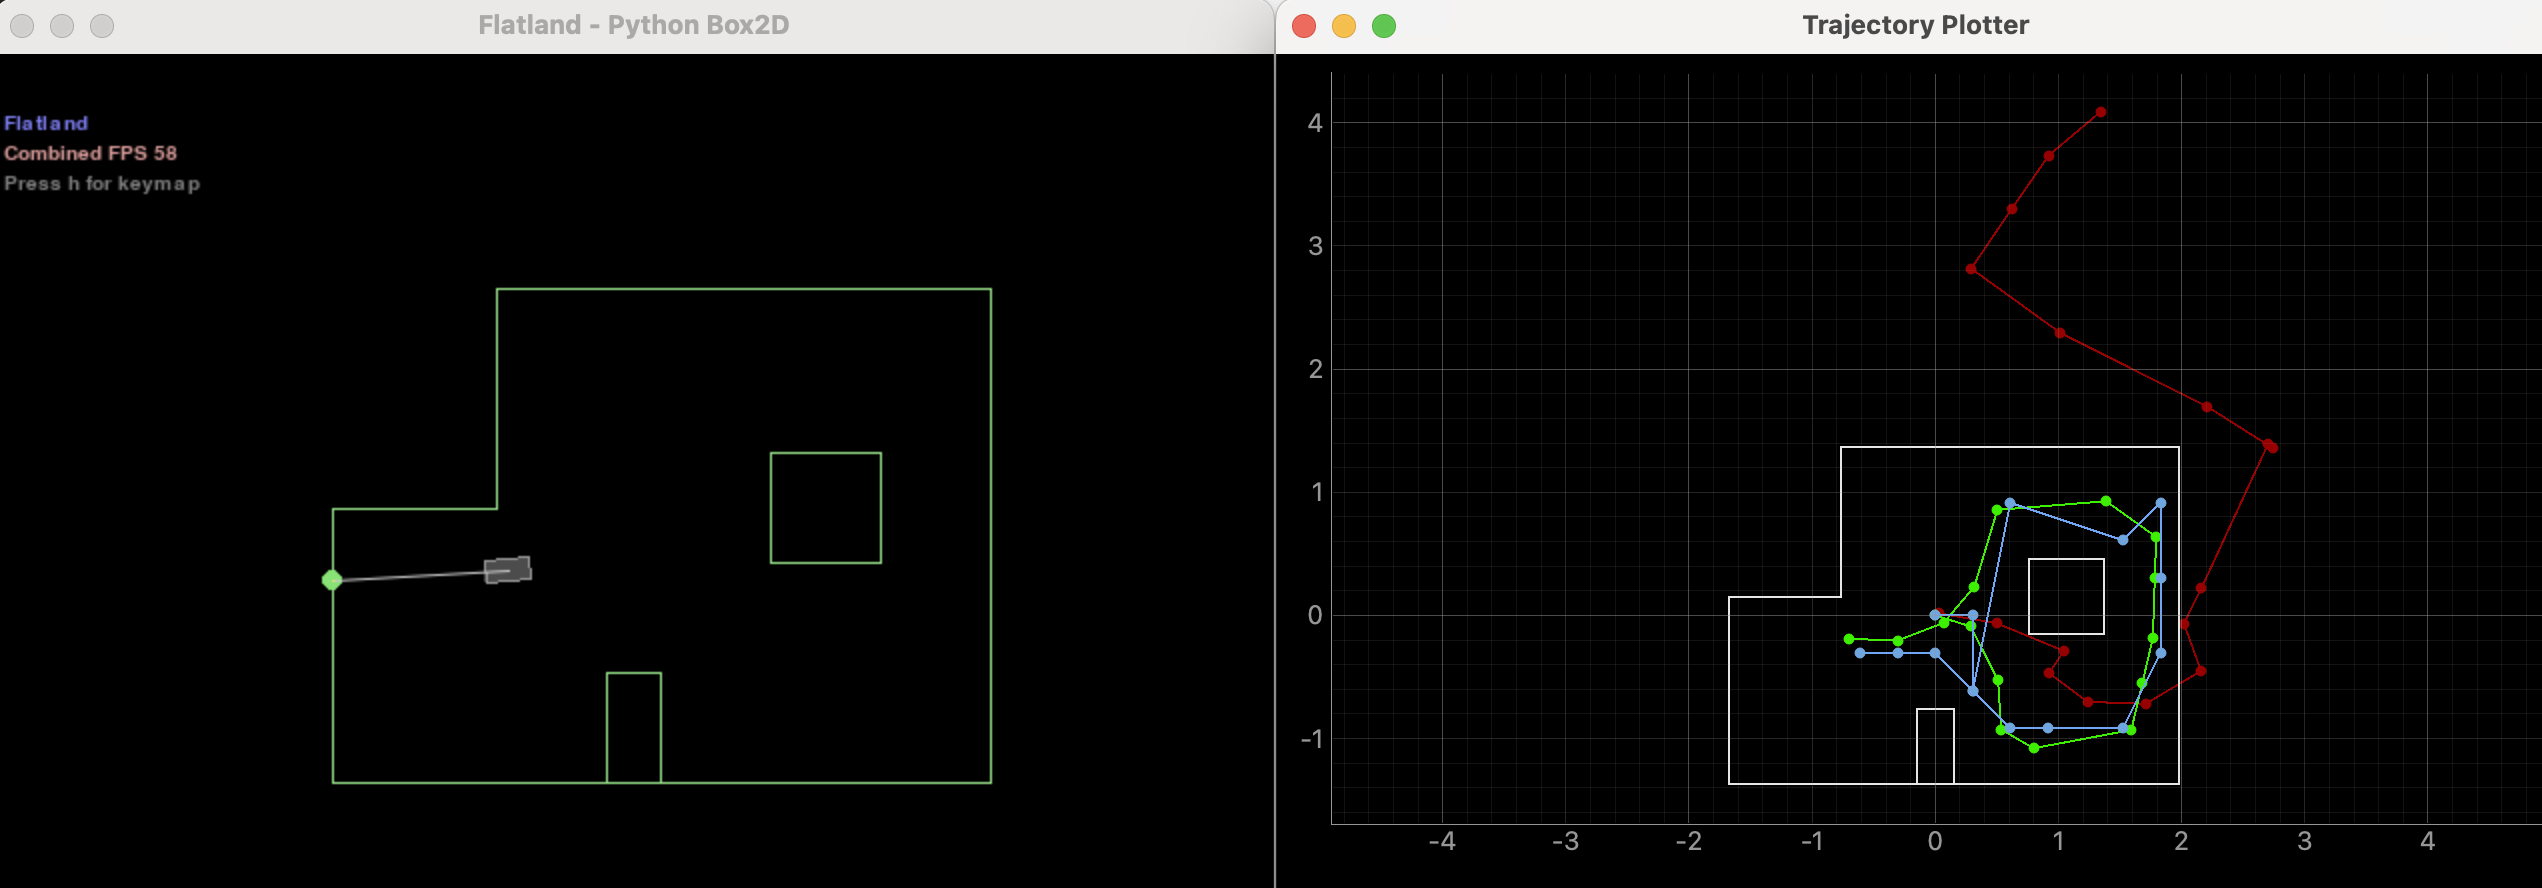Click the gray robot vehicle in Flatland
Image resolution: width=2542 pixels, height=888 pixels.
[508, 570]
